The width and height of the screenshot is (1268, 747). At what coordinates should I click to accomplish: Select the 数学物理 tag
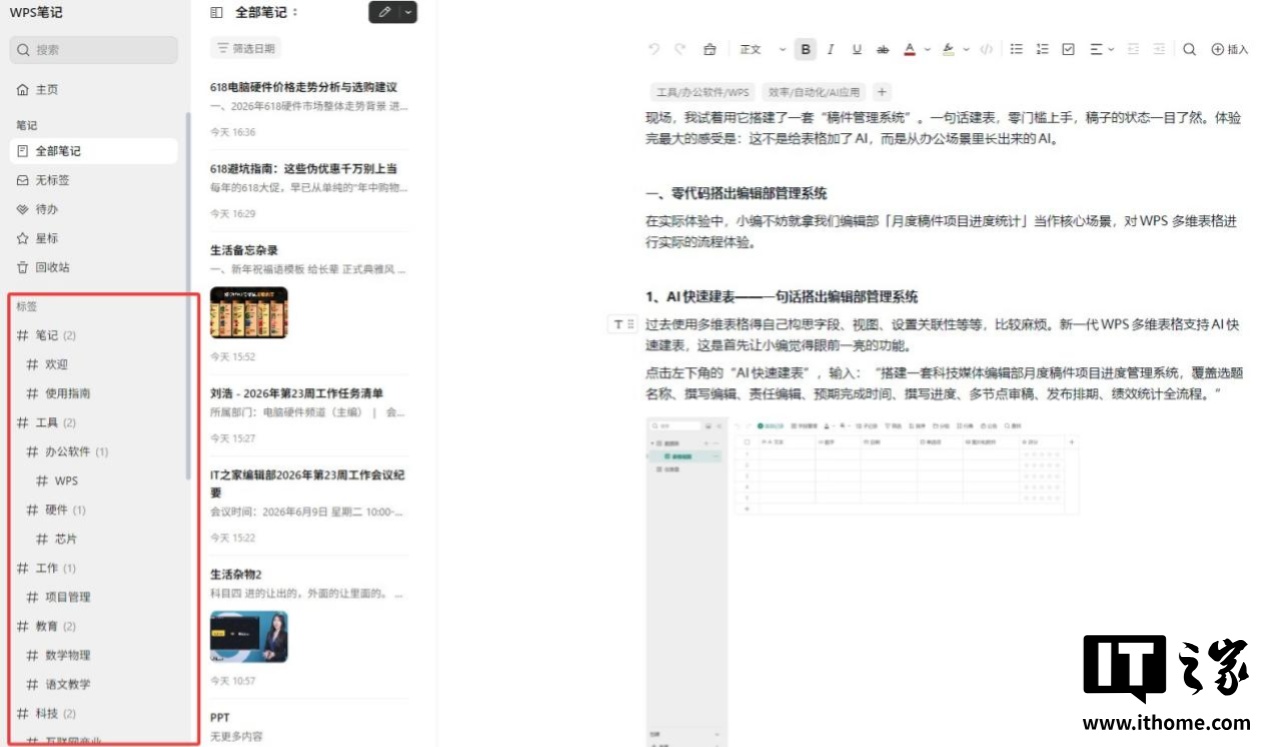click(58, 655)
